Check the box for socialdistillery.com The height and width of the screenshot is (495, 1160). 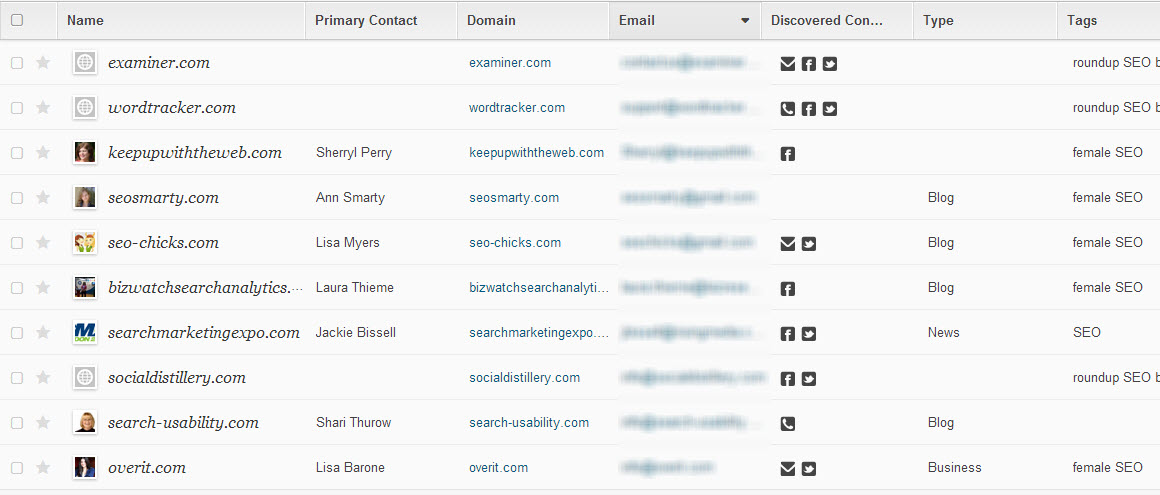coord(17,378)
